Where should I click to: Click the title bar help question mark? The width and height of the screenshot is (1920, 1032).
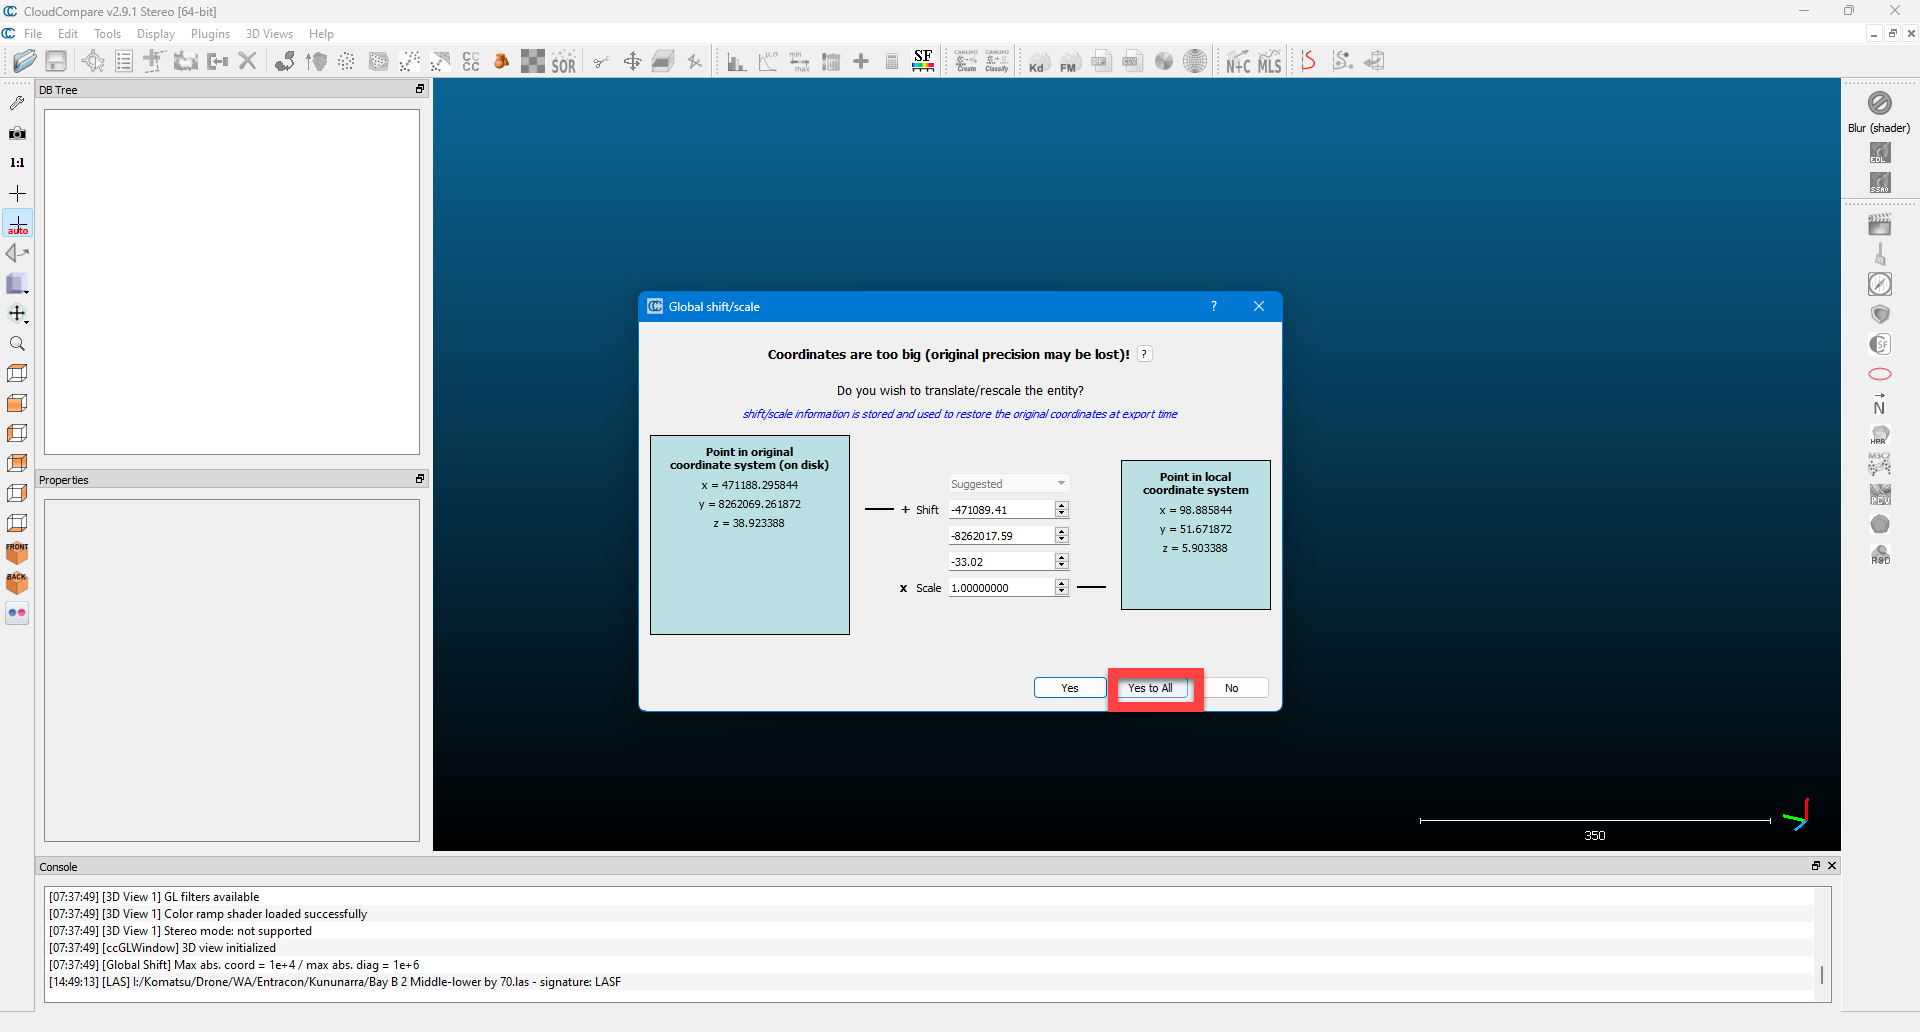[x=1214, y=306]
